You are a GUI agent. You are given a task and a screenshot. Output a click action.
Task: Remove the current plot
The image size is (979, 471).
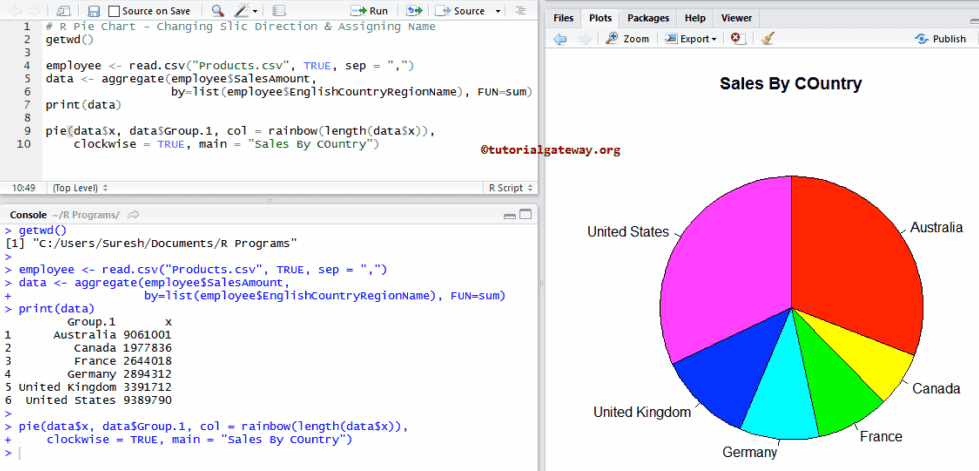click(x=738, y=39)
